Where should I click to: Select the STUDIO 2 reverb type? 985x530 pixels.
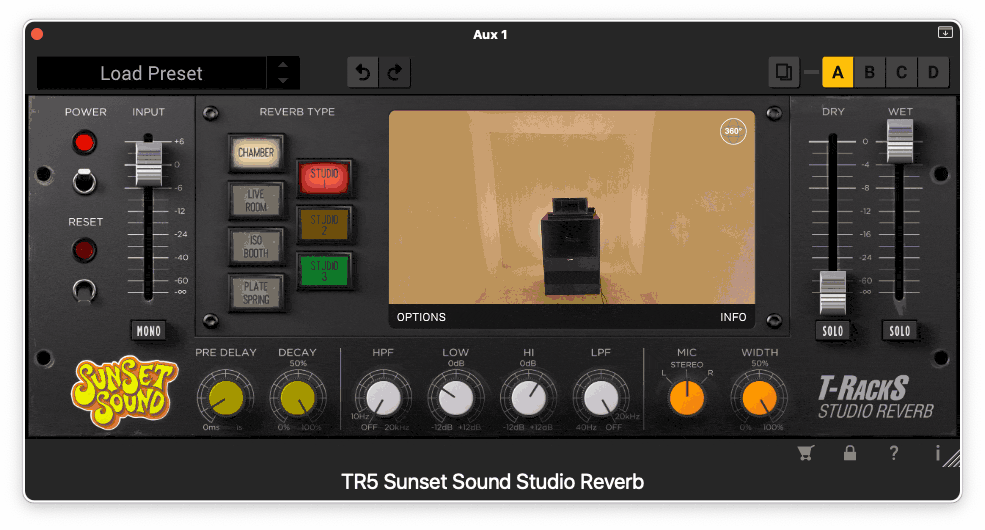[x=324, y=224]
